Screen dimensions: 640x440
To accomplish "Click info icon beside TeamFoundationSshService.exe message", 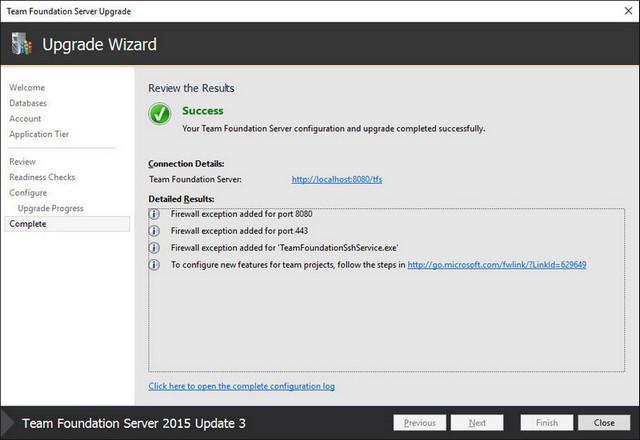I will pyautogui.click(x=154, y=248).
